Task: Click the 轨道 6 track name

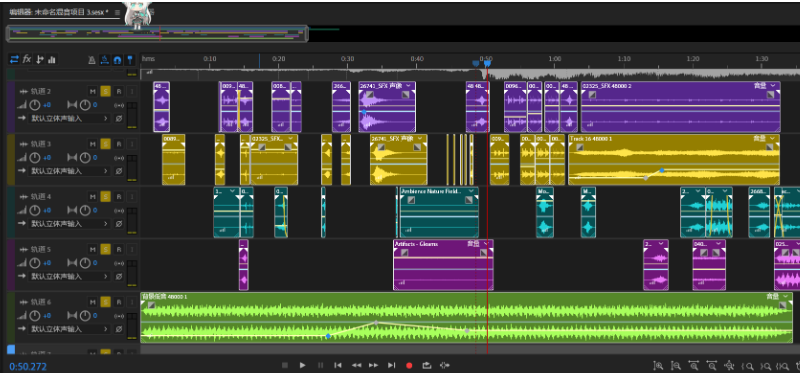Action: (x=41, y=302)
